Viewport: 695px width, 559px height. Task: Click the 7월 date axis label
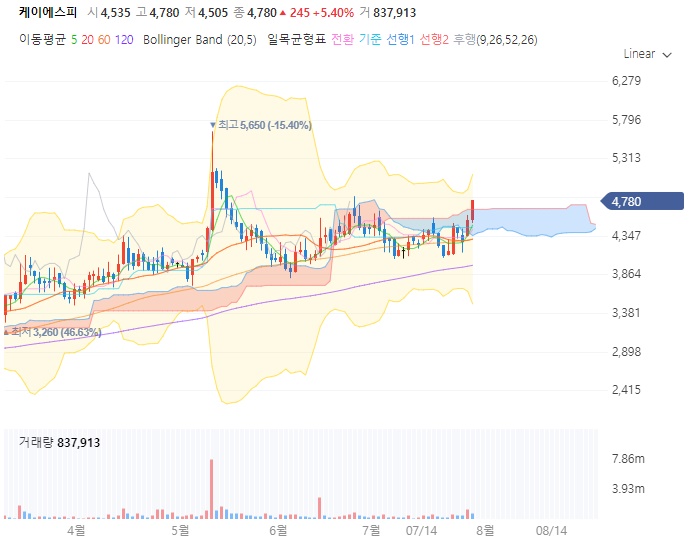[371, 530]
